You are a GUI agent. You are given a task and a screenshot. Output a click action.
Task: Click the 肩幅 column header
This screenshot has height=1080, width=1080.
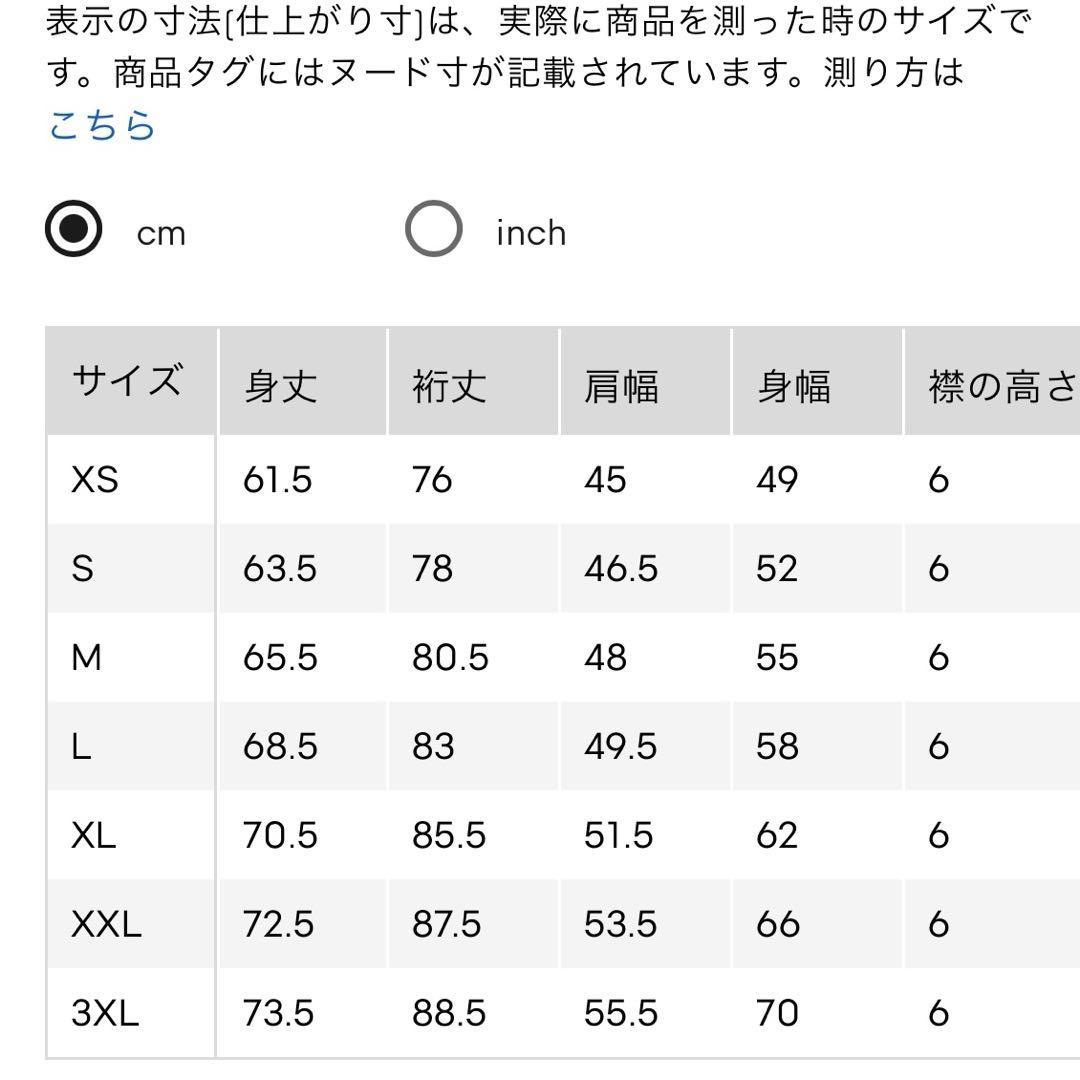coord(645,382)
